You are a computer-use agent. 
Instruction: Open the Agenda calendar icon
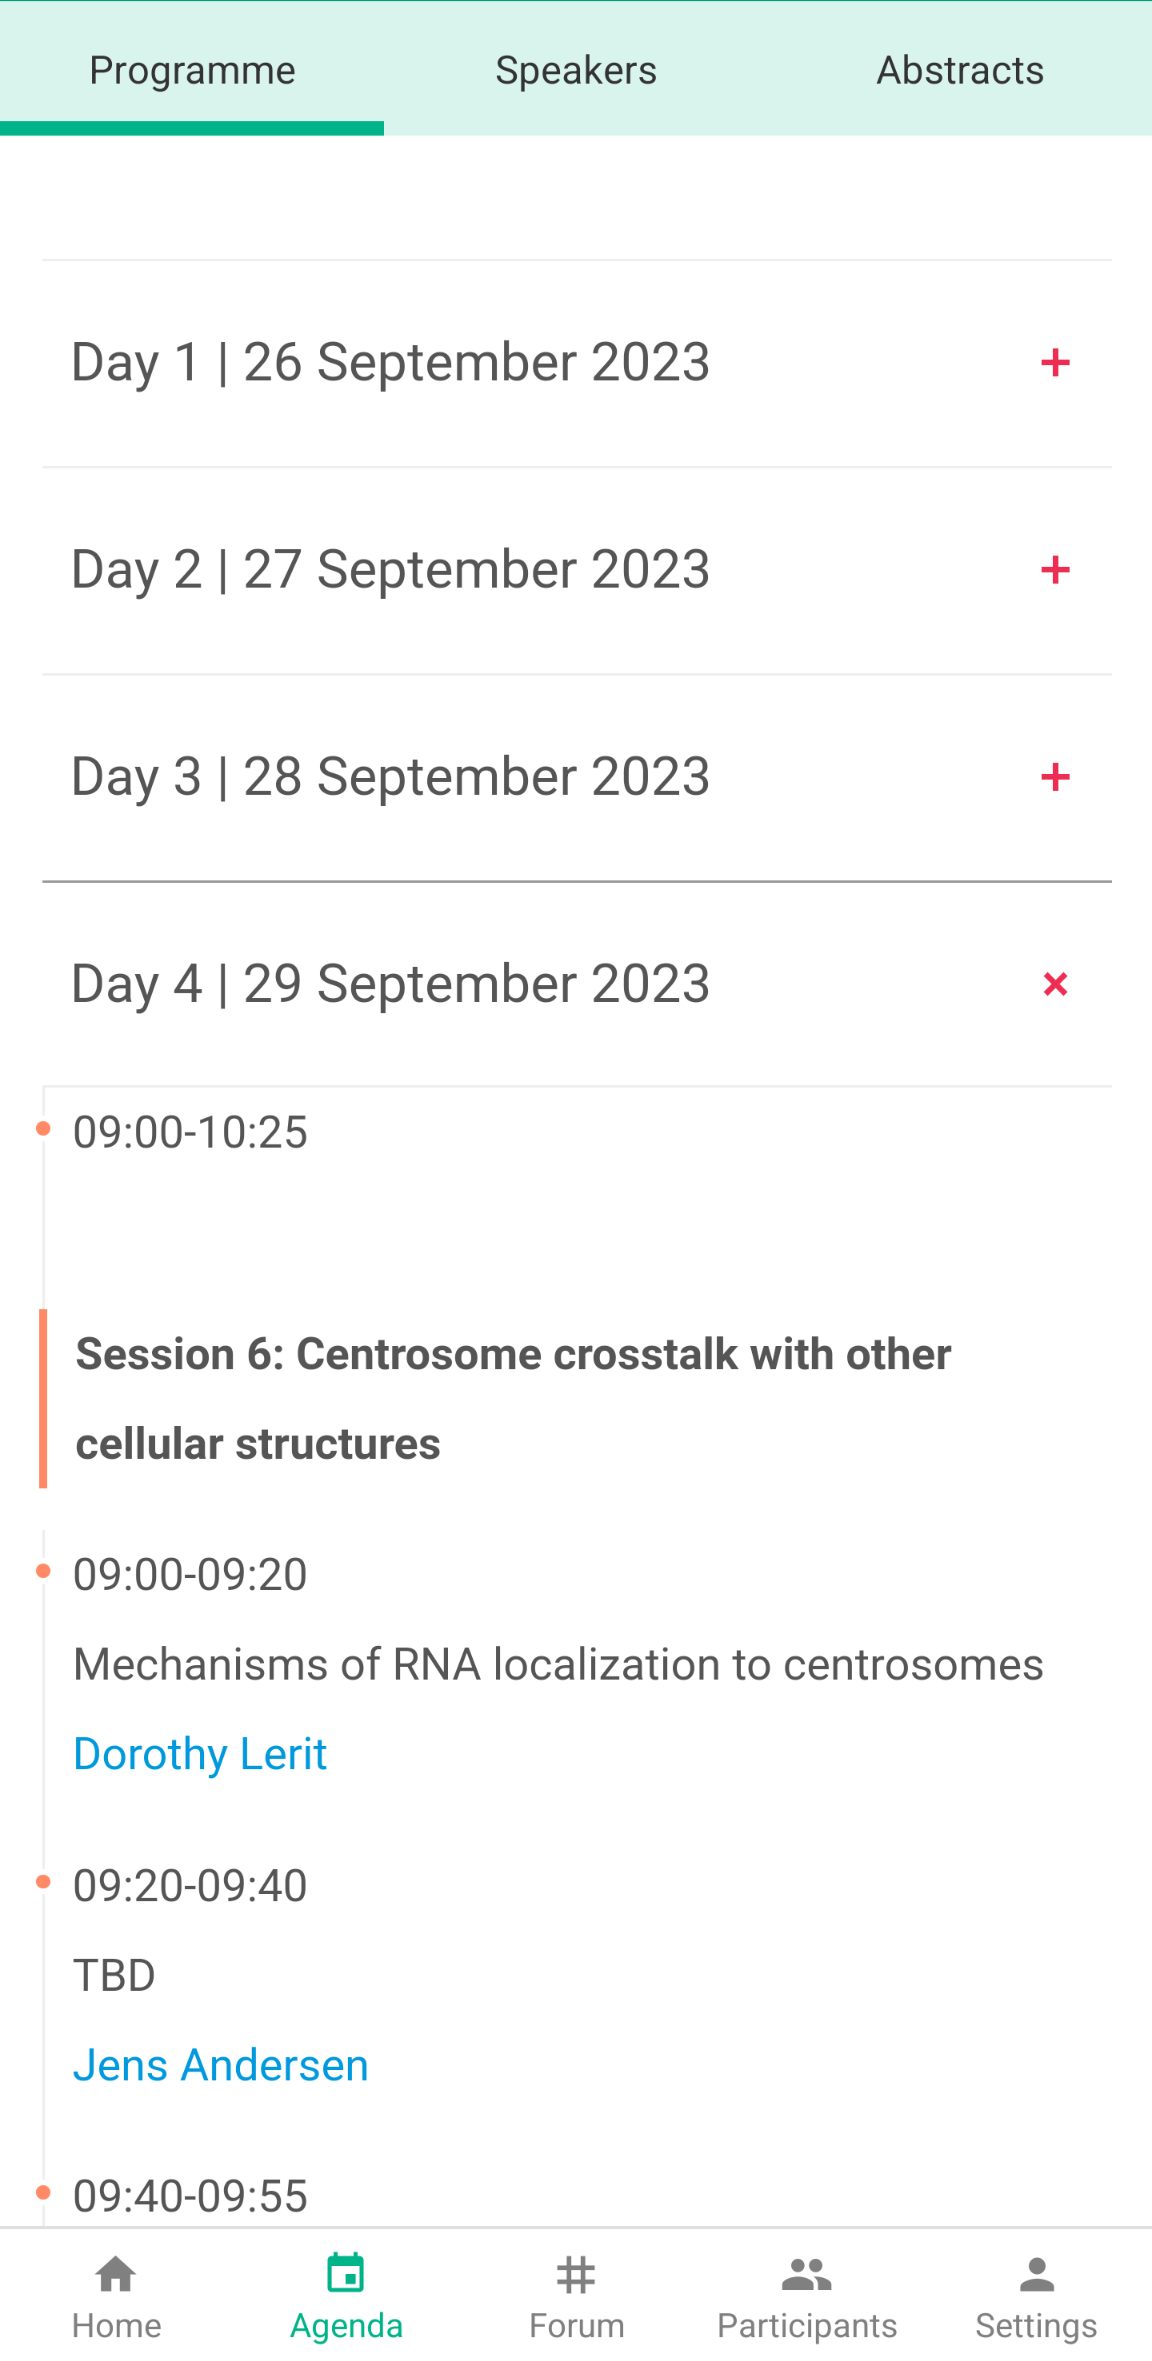(x=346, y=2275)
